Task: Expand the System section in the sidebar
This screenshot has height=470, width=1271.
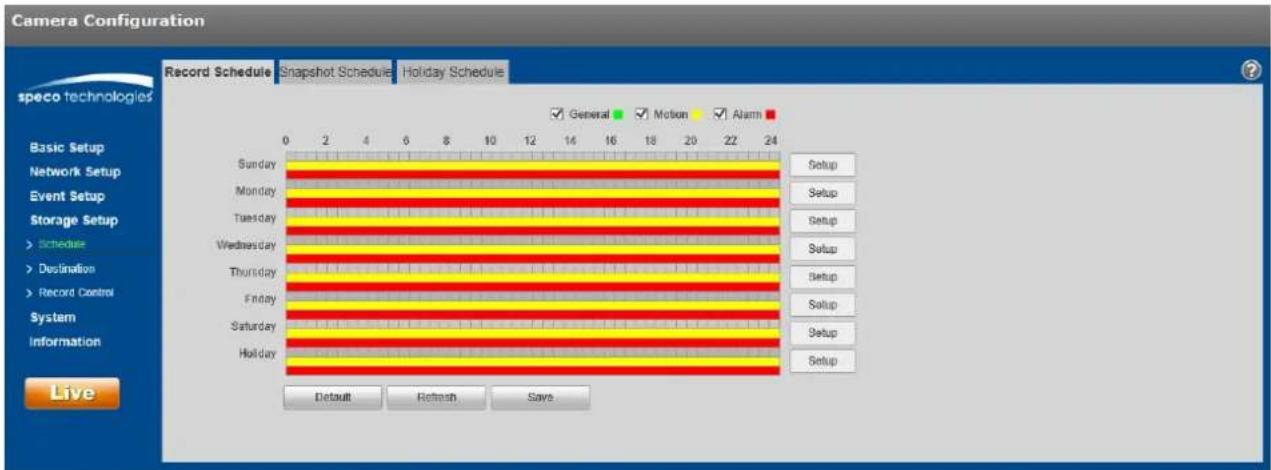Action: [52, 317]
